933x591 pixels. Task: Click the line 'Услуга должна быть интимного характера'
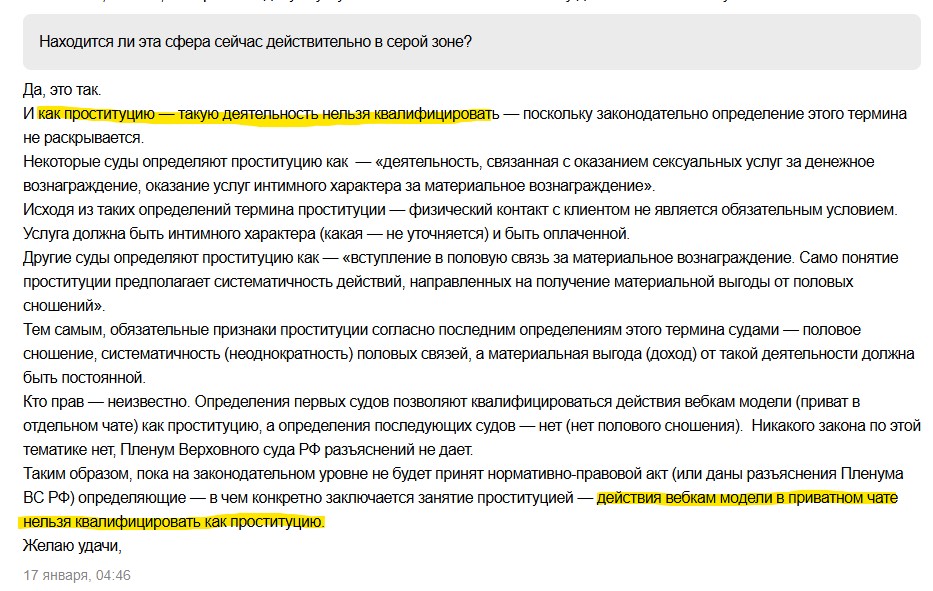click(326, 233)
